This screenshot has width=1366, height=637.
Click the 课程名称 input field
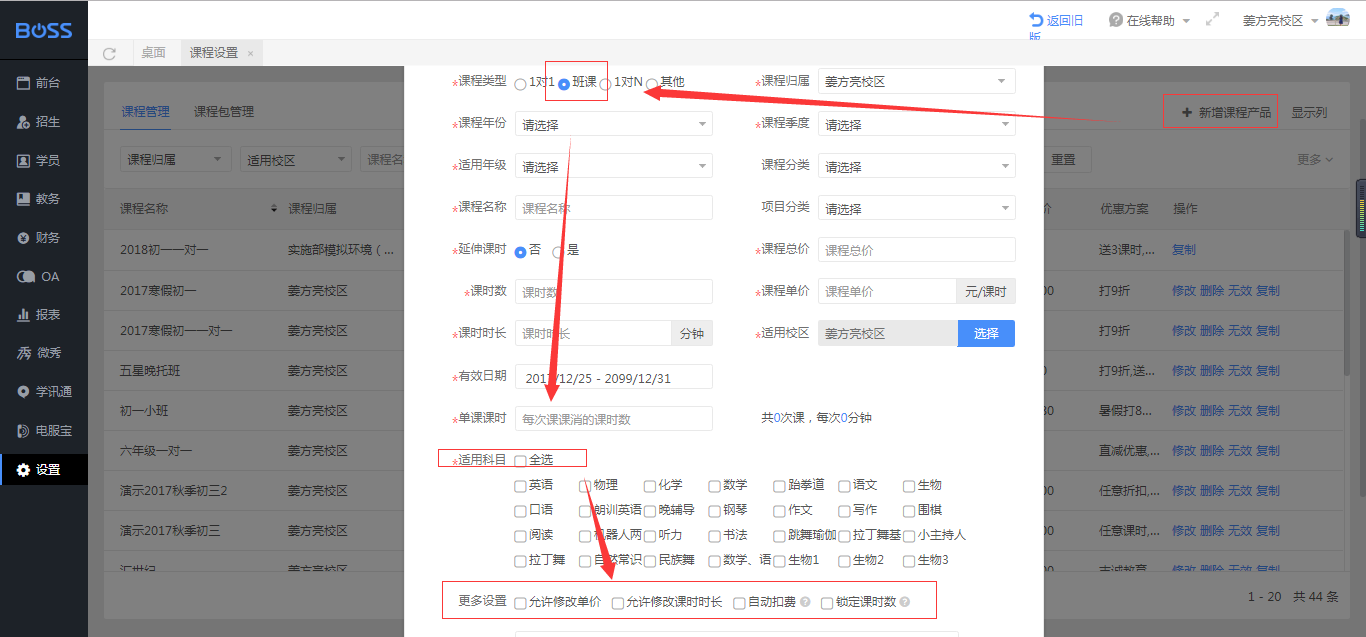pos(614,208)
